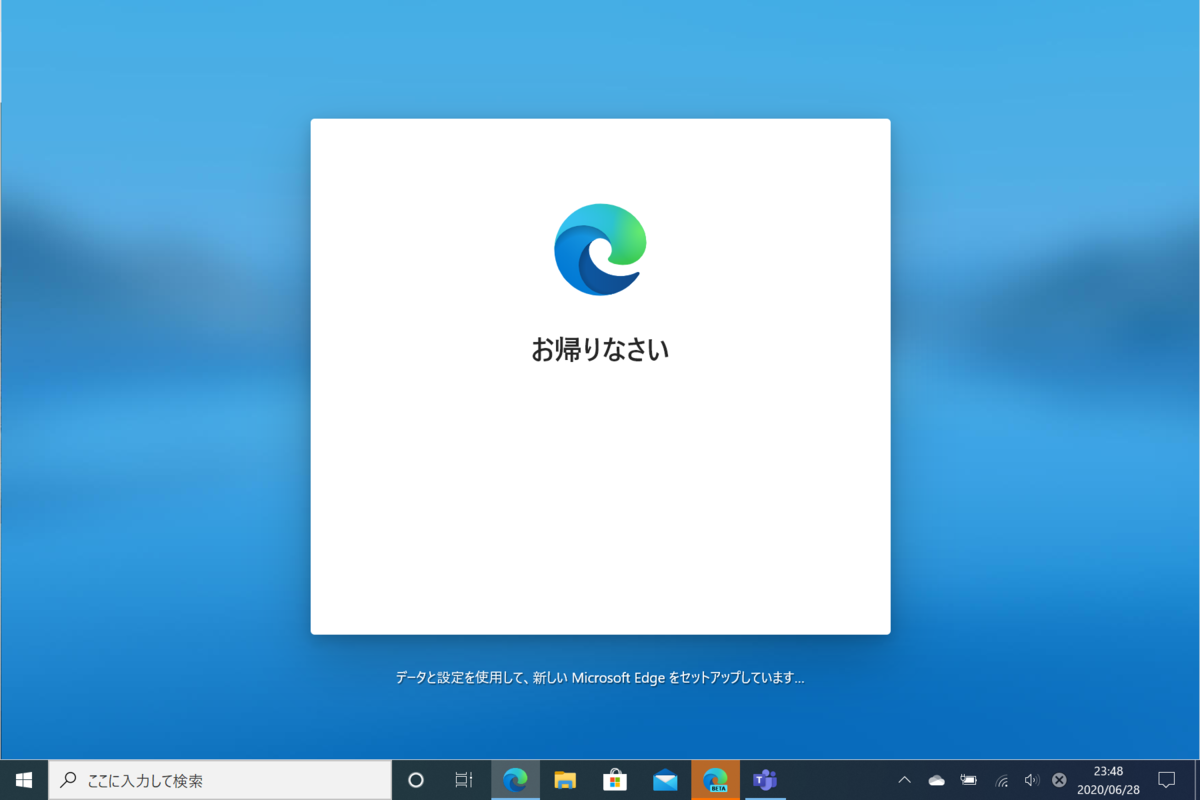Switch to Edge Beta on the taskbar
Screen dimensions: 1200x800
[x=715, y=780]
